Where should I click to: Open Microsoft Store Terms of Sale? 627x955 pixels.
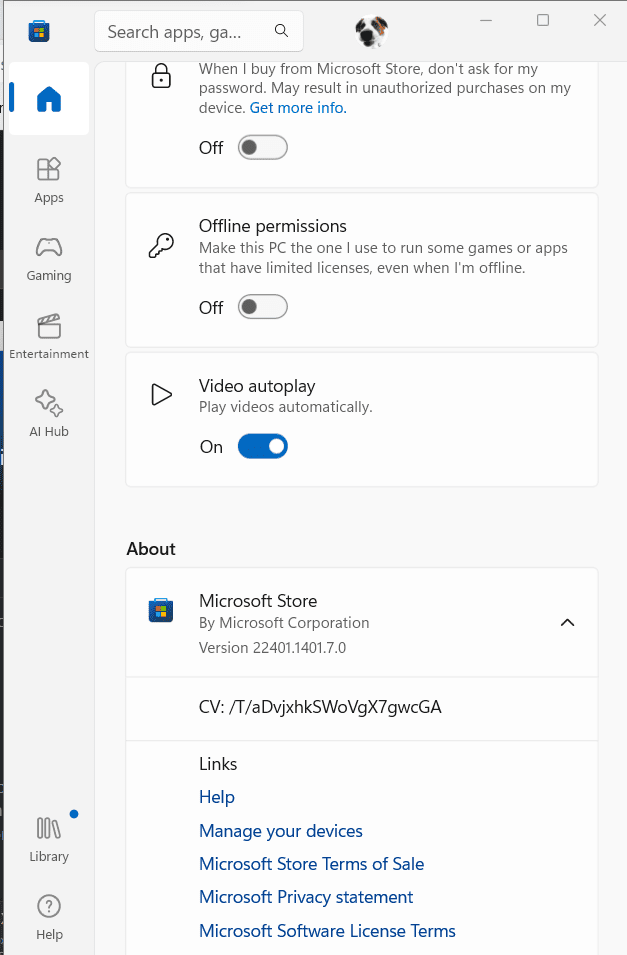pyautogui.click(x=311, y=864)
